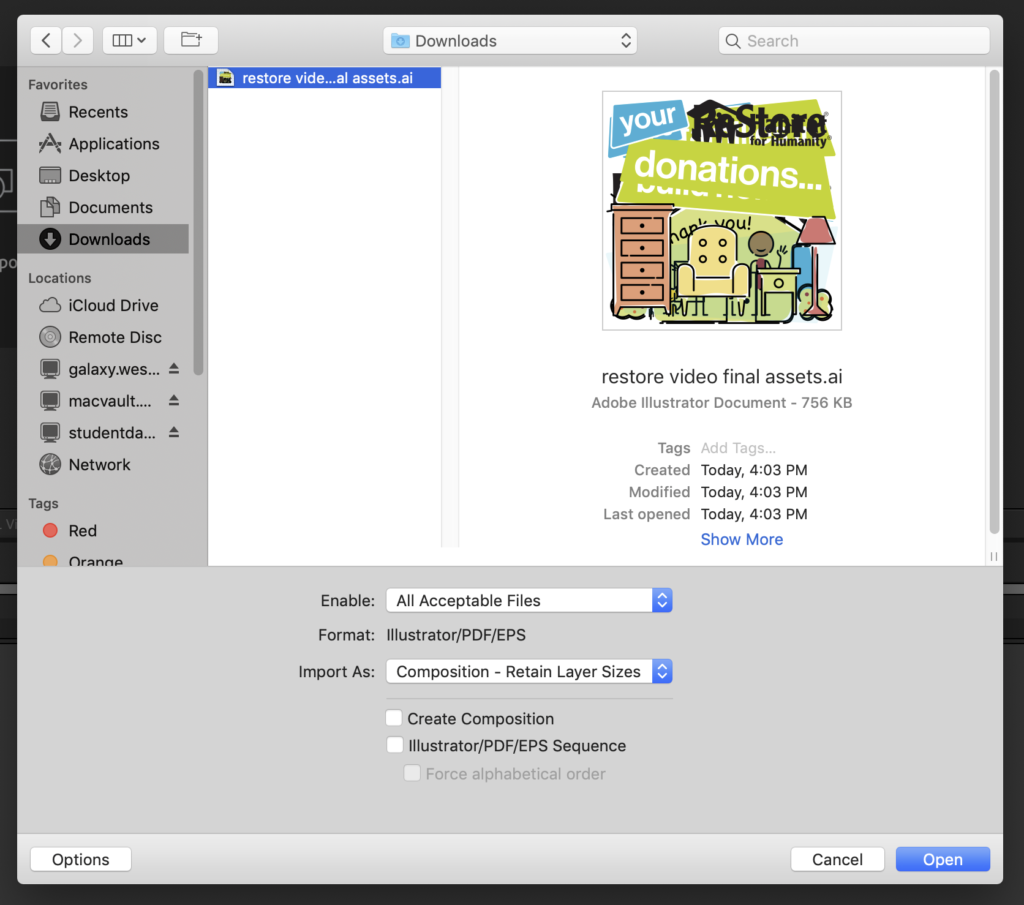Go to Applications in Favorites
The width and height of the screenshot is (1024, 905).
(x=113, y=144)
